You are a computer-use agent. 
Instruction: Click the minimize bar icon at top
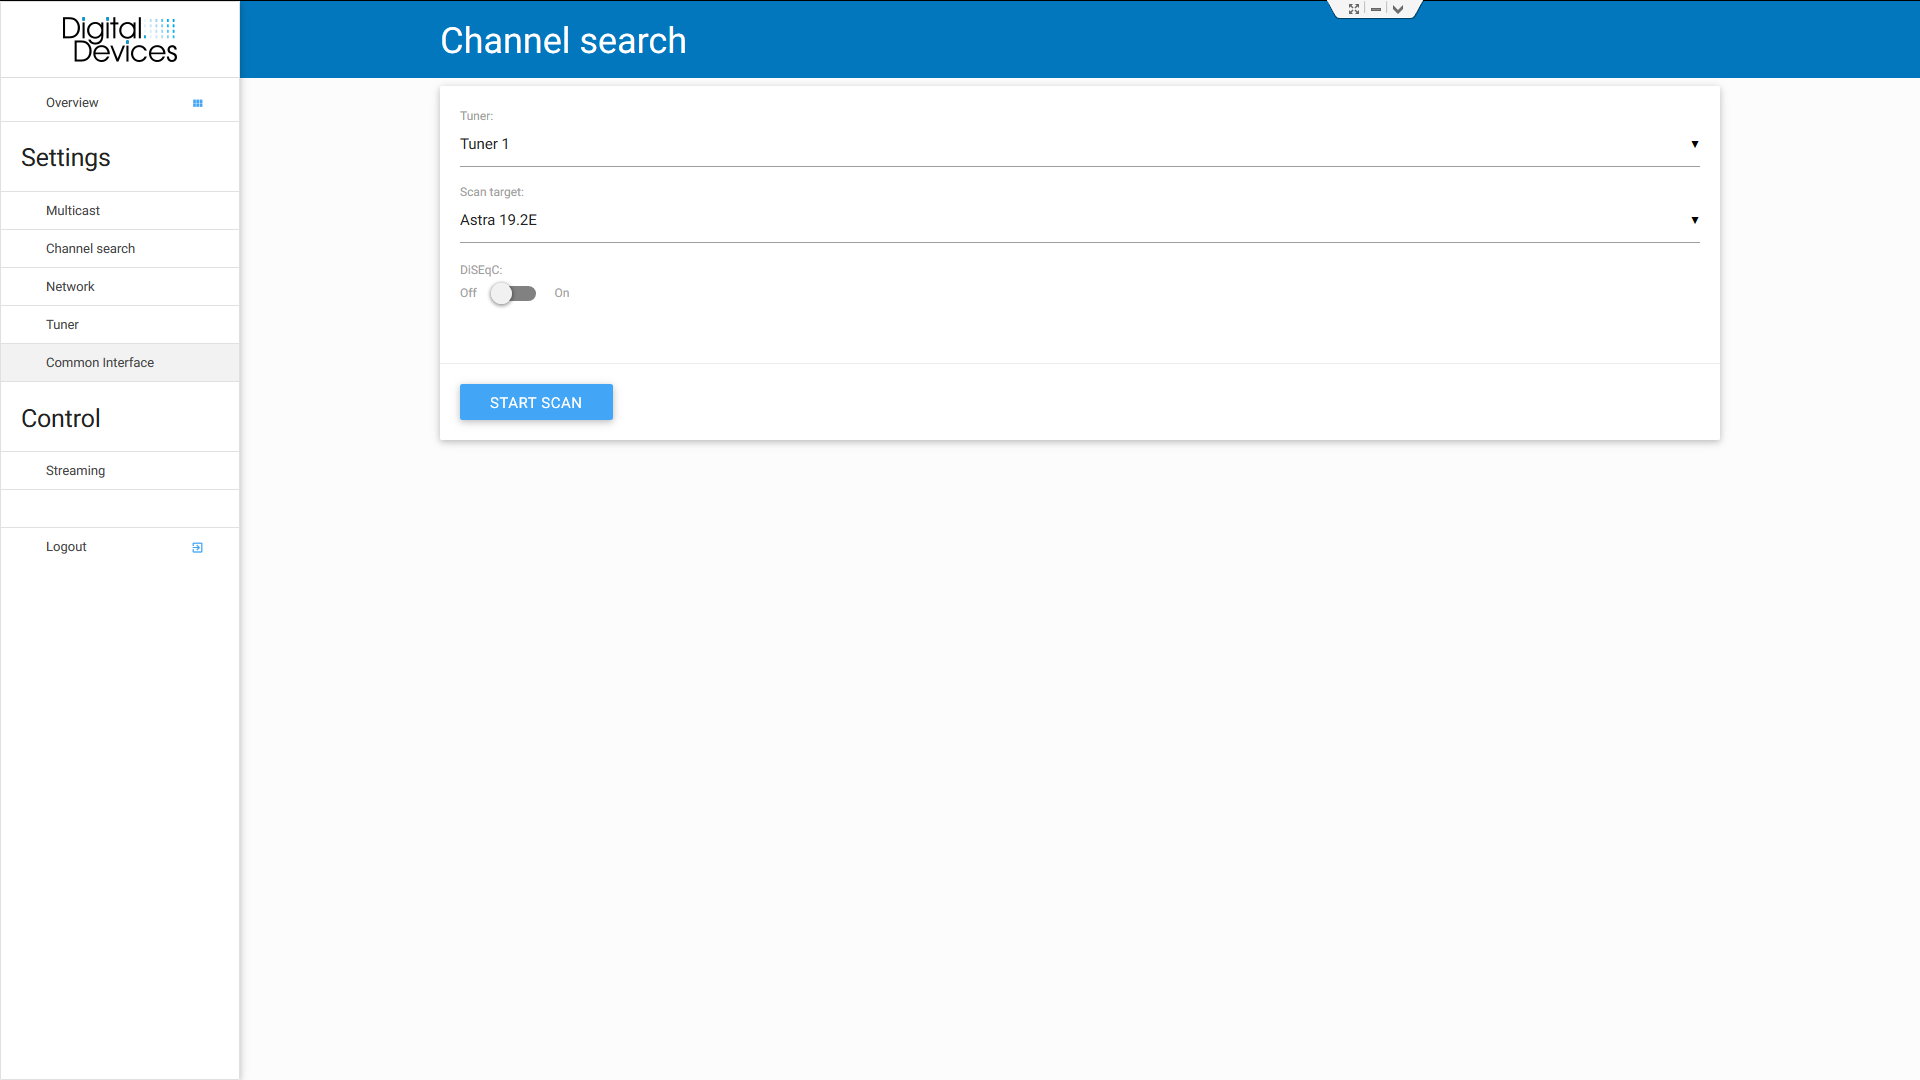tap(1376, 9)
